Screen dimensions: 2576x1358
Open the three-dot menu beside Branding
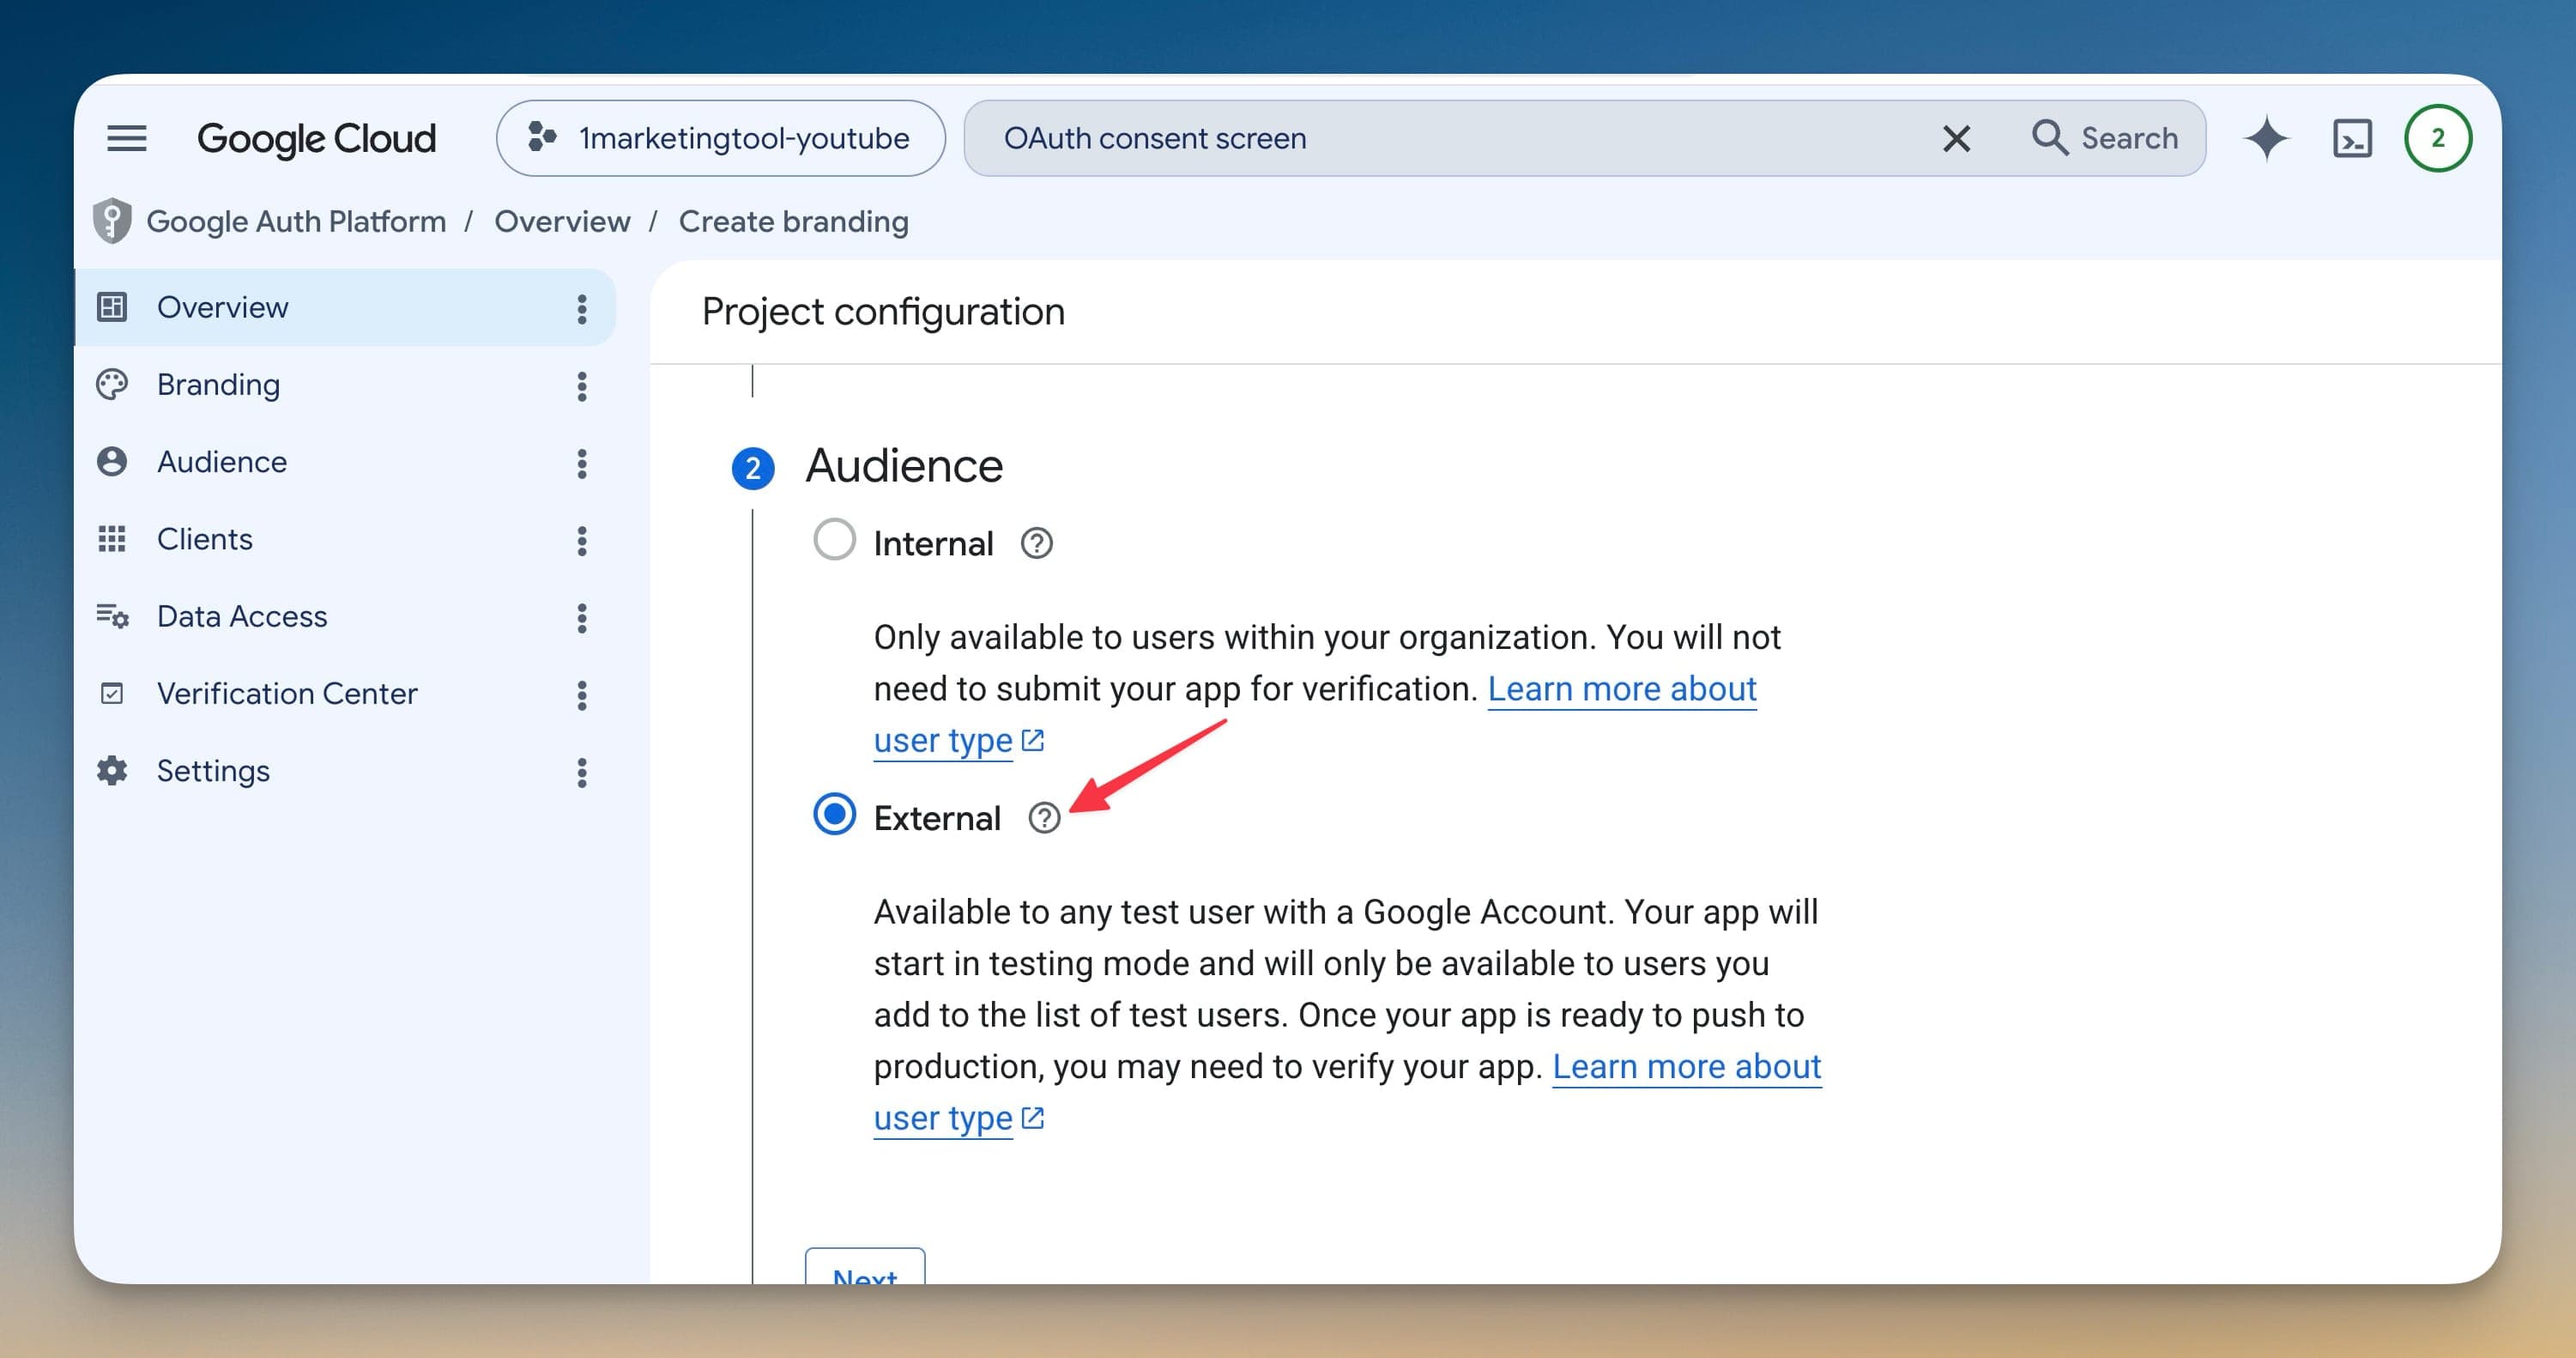[581, 386]
